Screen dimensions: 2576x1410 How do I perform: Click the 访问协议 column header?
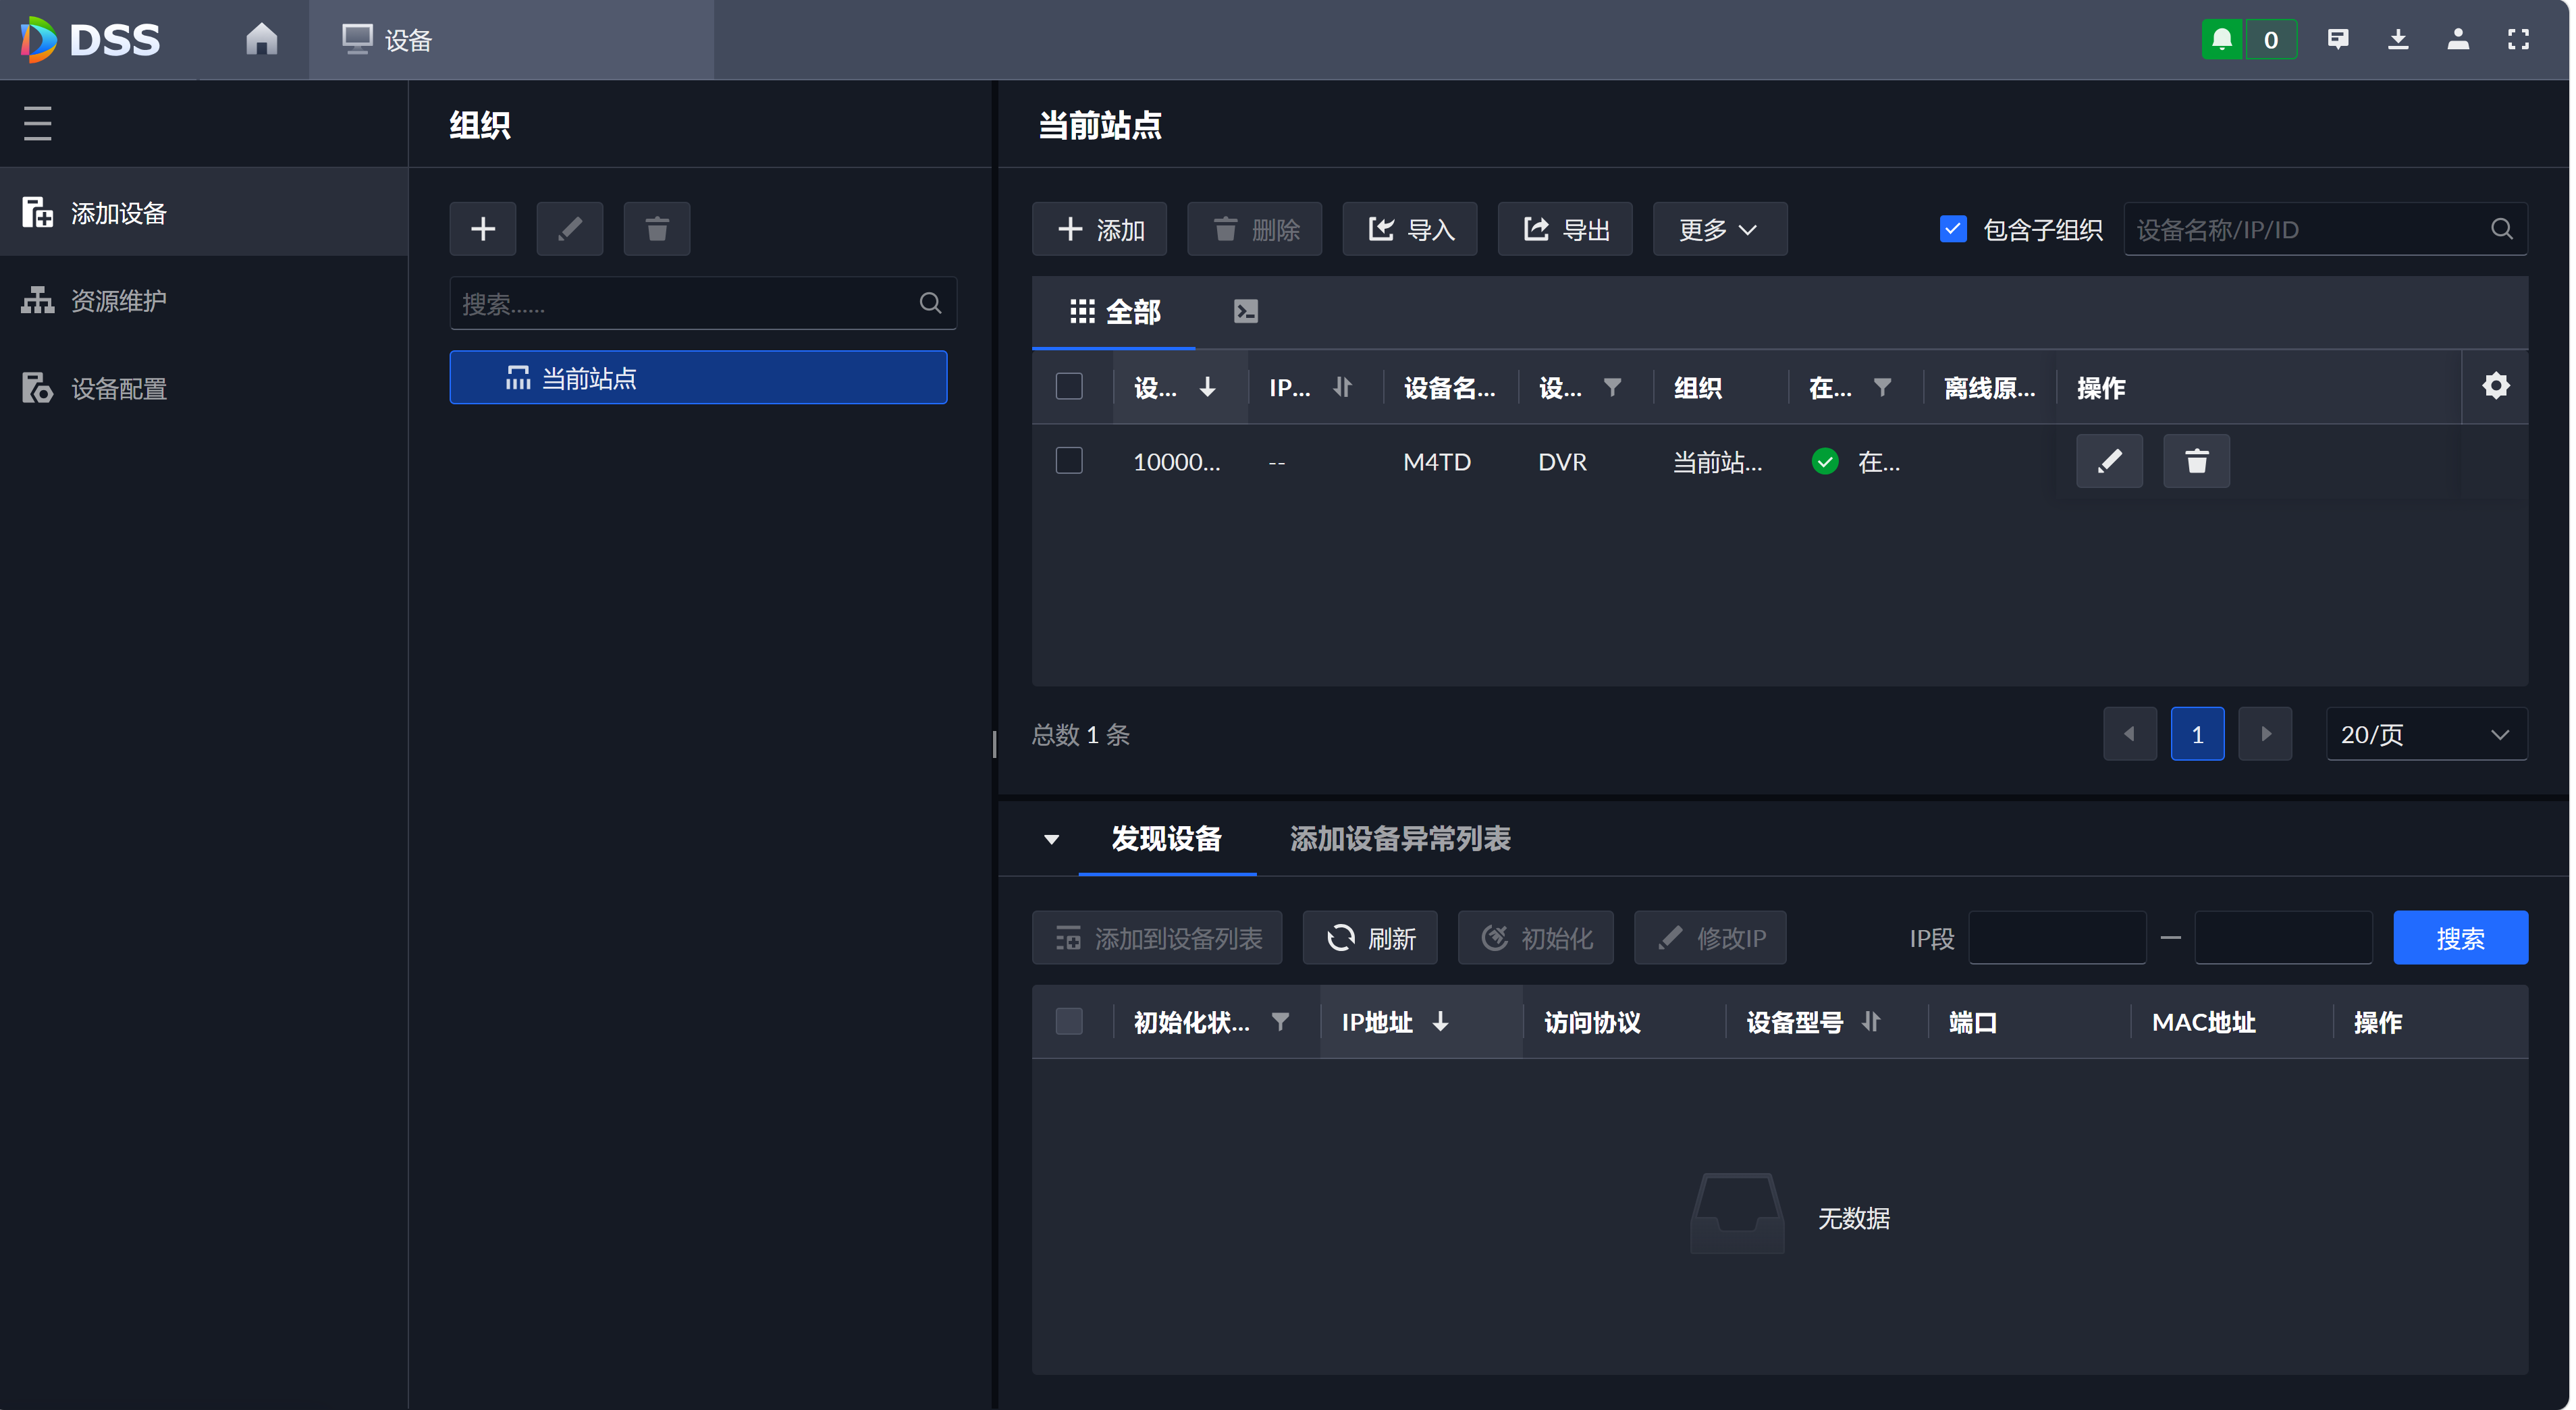(x=1593, y=1022)
